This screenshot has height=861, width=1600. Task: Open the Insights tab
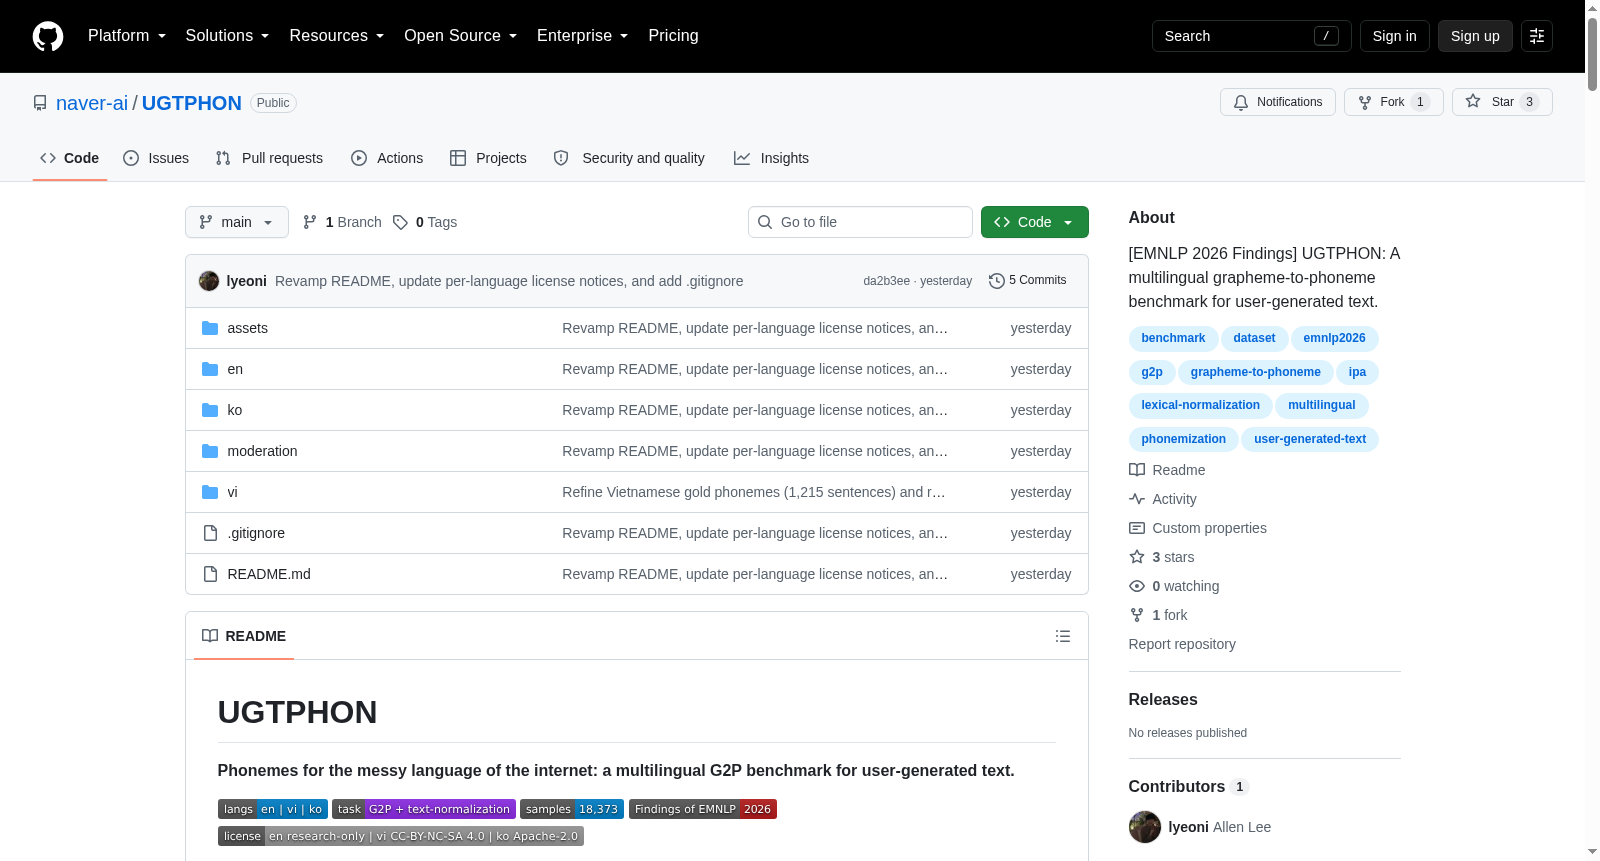771,158
